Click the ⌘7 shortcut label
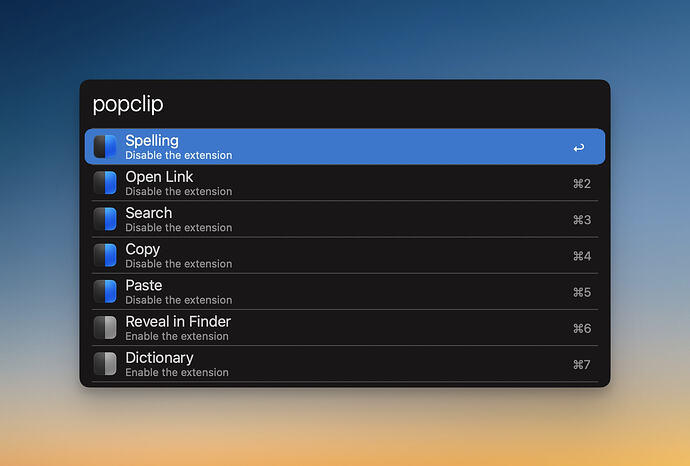The width and height of the screenshot is (690, 466). click(x=582, y=365)
